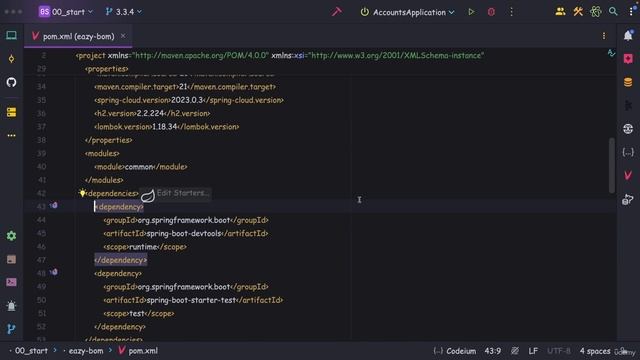Click the h2.version value 2.2.224
Screen dimensions: 640x360
tap(150, 113)
